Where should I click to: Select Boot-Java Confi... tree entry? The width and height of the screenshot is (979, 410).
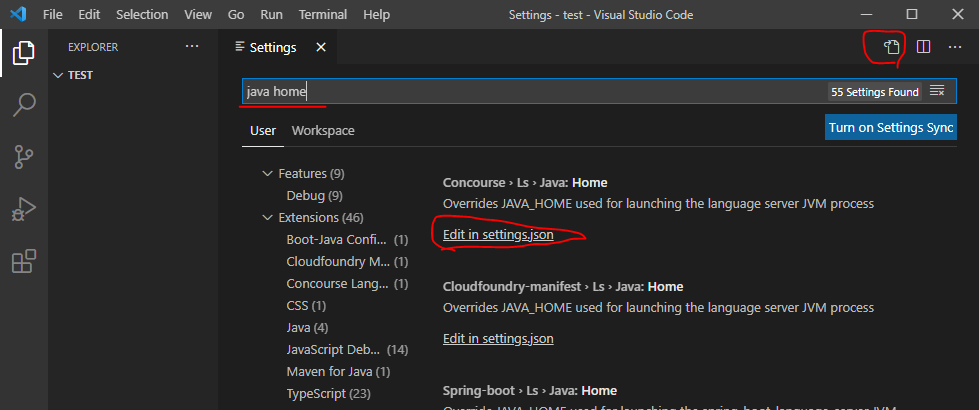[x=347, y=240]
